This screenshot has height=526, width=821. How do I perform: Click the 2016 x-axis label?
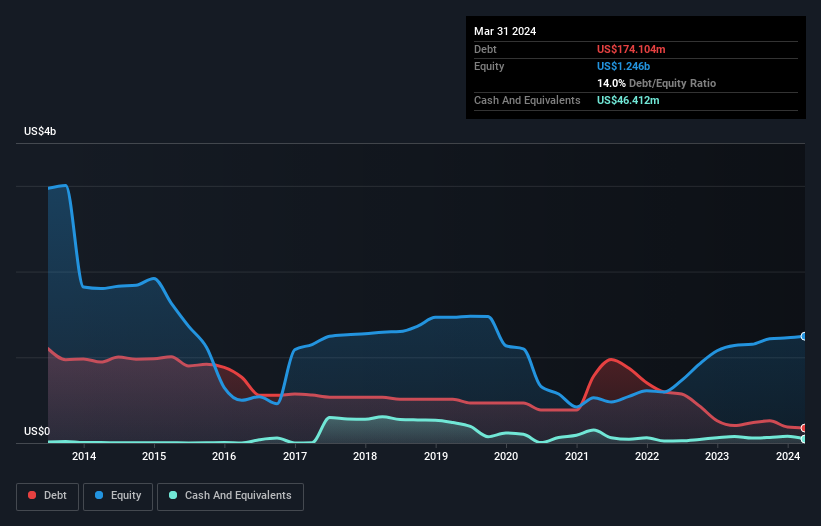[x=224, y=456]
